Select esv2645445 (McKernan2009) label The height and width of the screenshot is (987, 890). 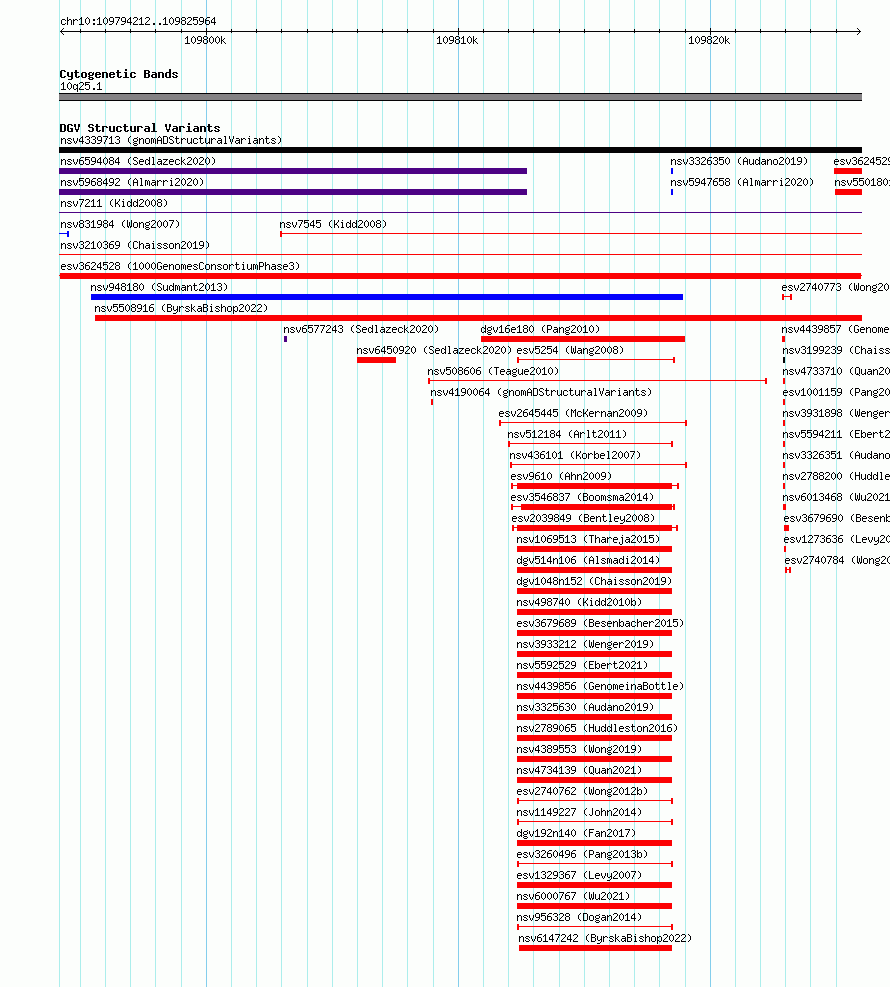coord(573,413)
